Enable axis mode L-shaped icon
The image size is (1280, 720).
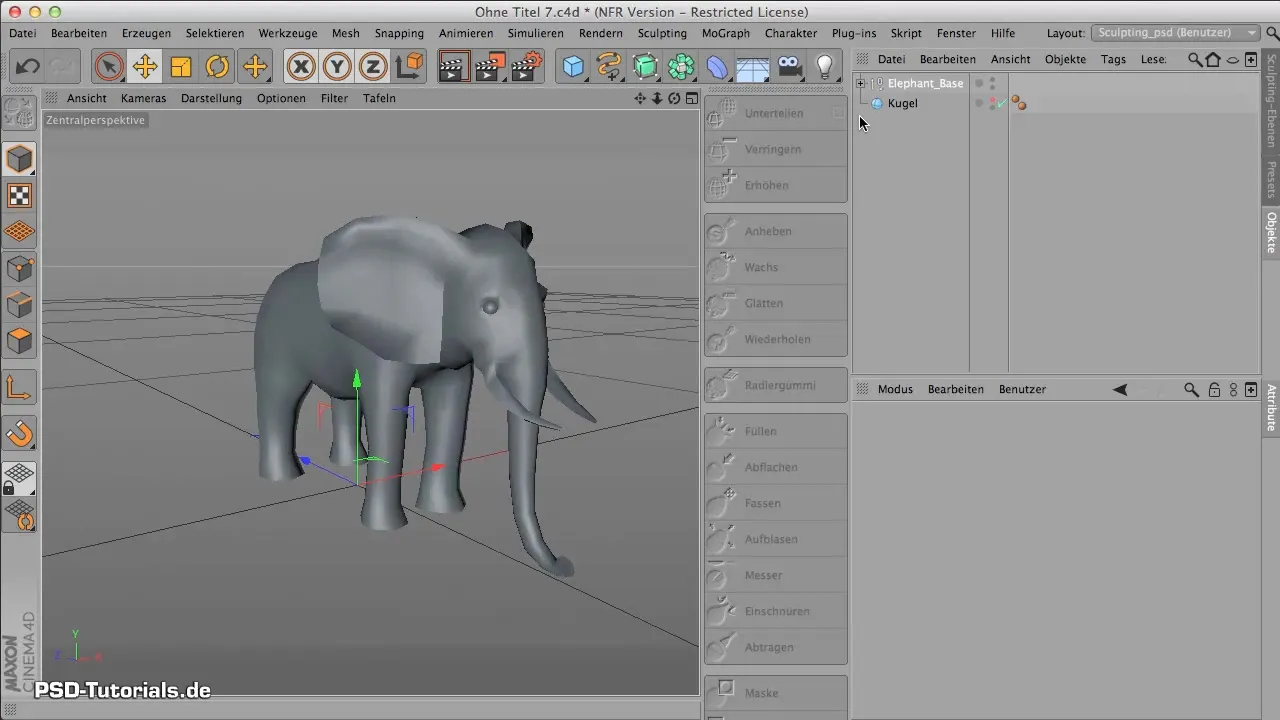coord(20,387)
